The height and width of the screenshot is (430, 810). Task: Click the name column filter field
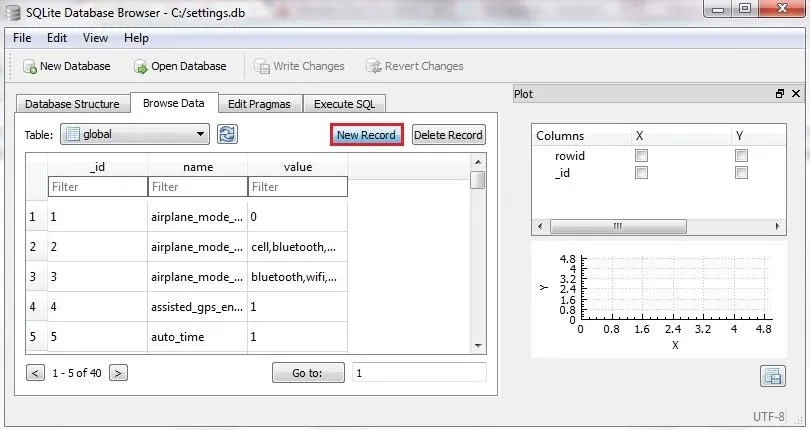(197, 187)
